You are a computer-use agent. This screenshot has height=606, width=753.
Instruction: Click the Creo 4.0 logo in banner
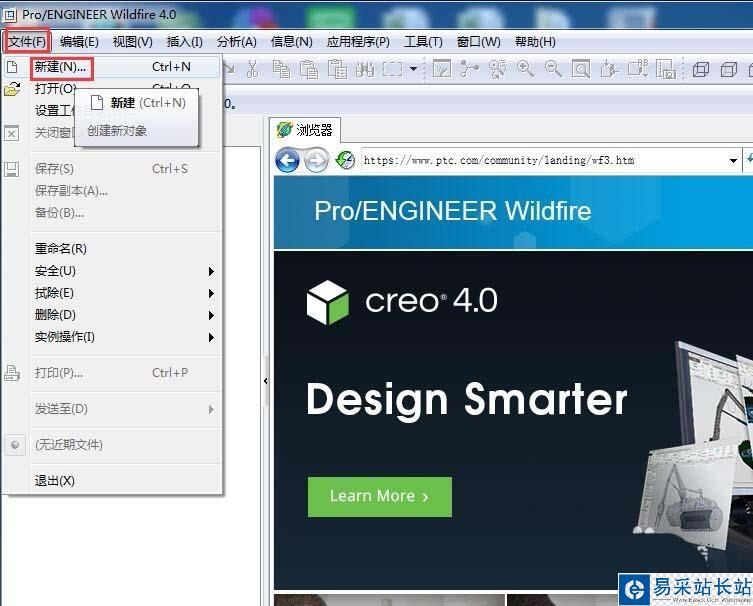pyautogui.click(x=401, y=302)
